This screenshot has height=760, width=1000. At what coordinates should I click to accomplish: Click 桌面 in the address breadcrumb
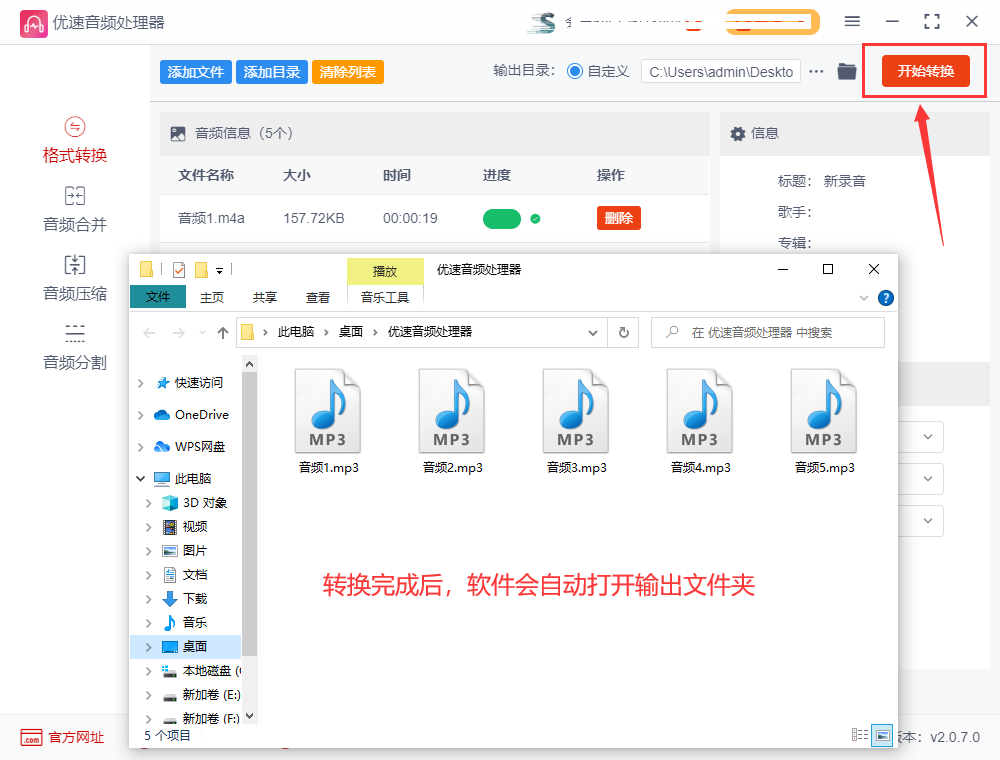pyautogui.click(x=350, y=332)
